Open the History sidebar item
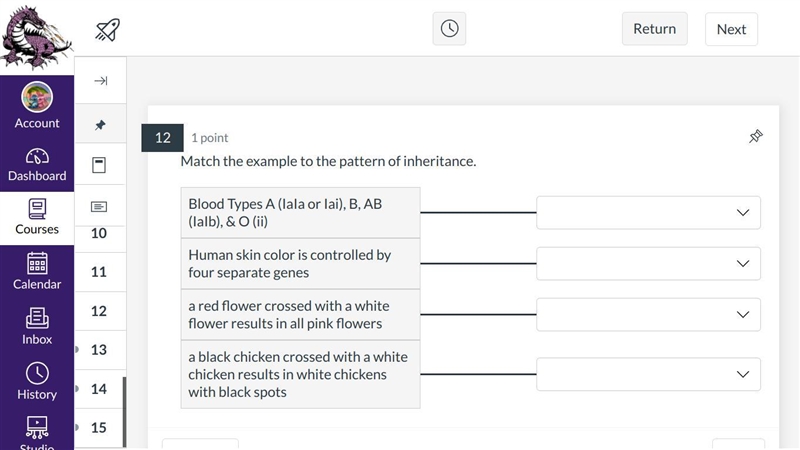Screen dimensions: 800x450 click(x=37, y=381)
